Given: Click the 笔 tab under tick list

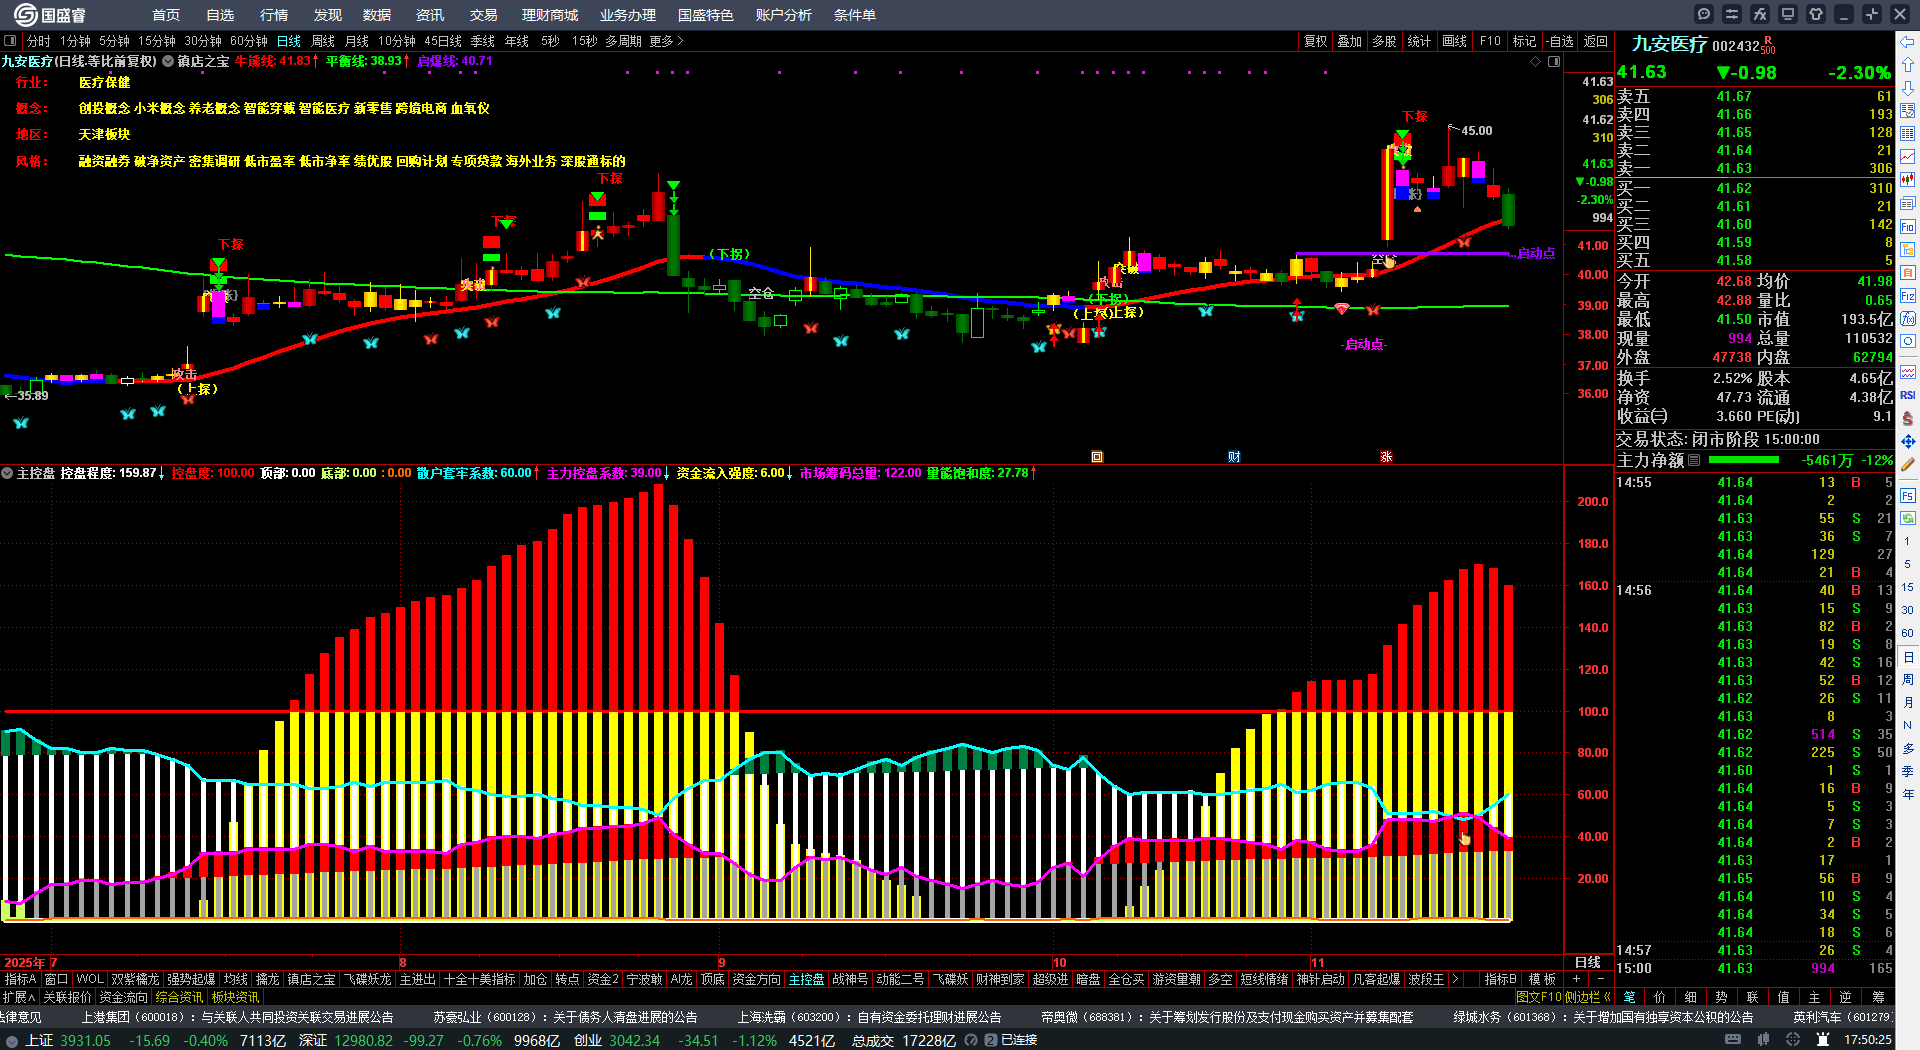Looking at the screenshot, I should point(1629,997).
